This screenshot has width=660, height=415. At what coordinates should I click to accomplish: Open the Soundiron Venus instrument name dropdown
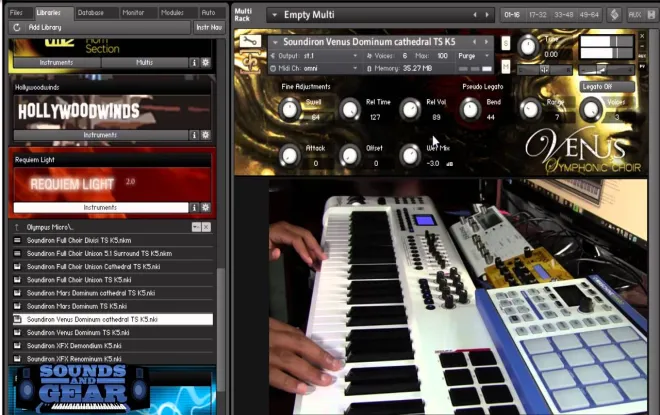coord(275,42)
